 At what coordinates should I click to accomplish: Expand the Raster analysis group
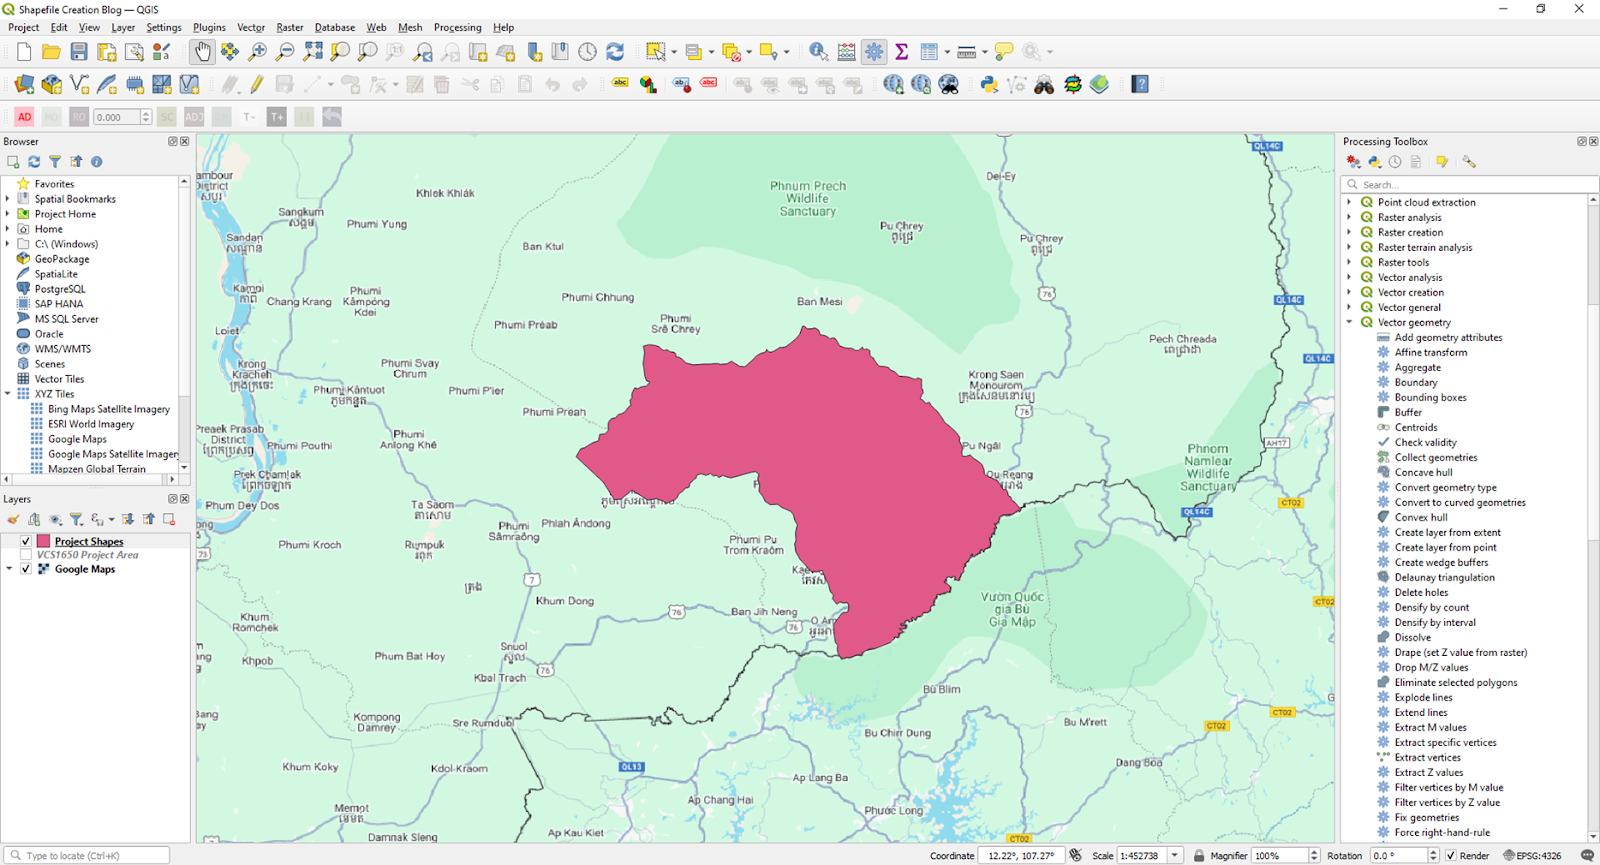1349,217
